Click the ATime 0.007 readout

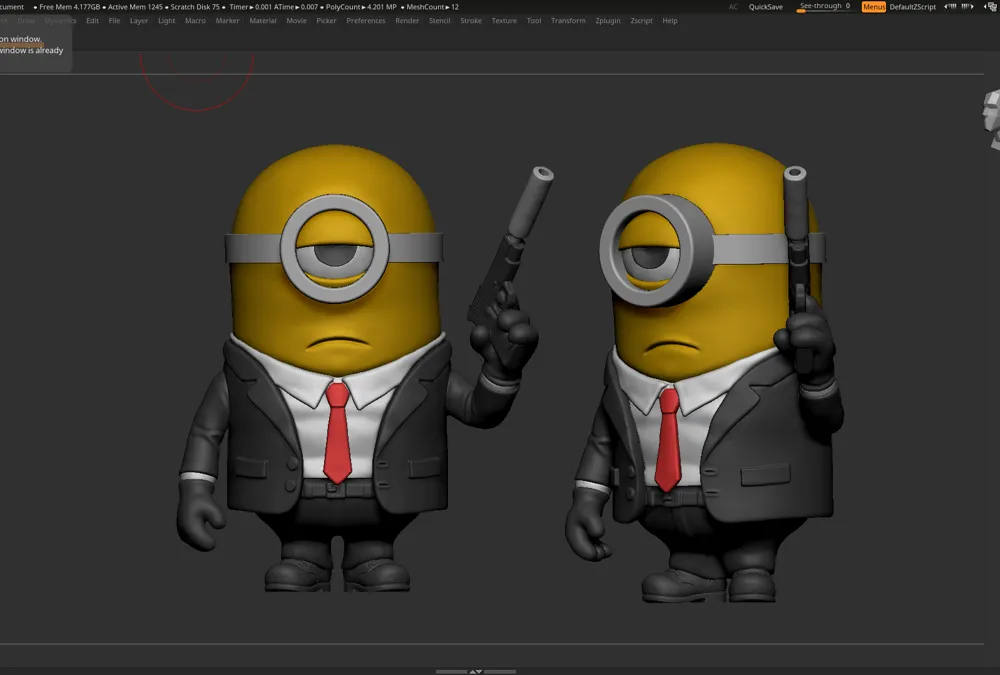[296, 7]
